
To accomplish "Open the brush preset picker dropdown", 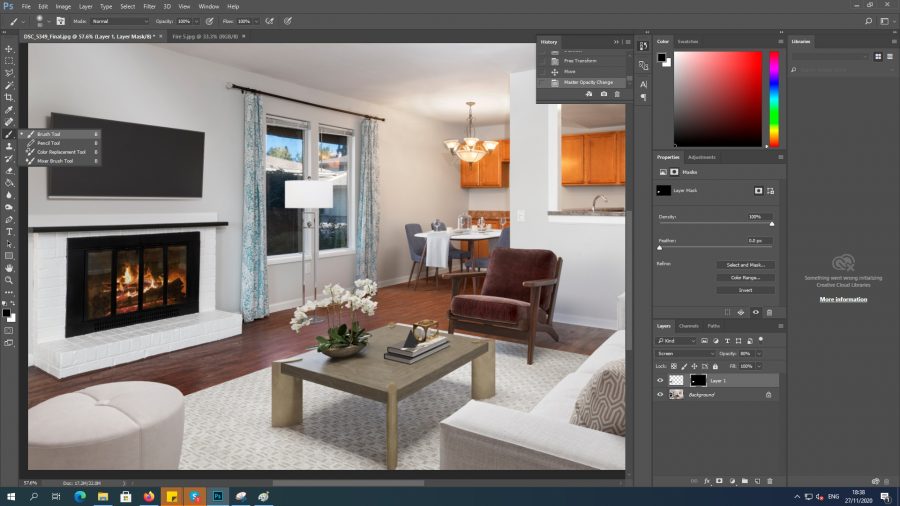I will point(49,21).
